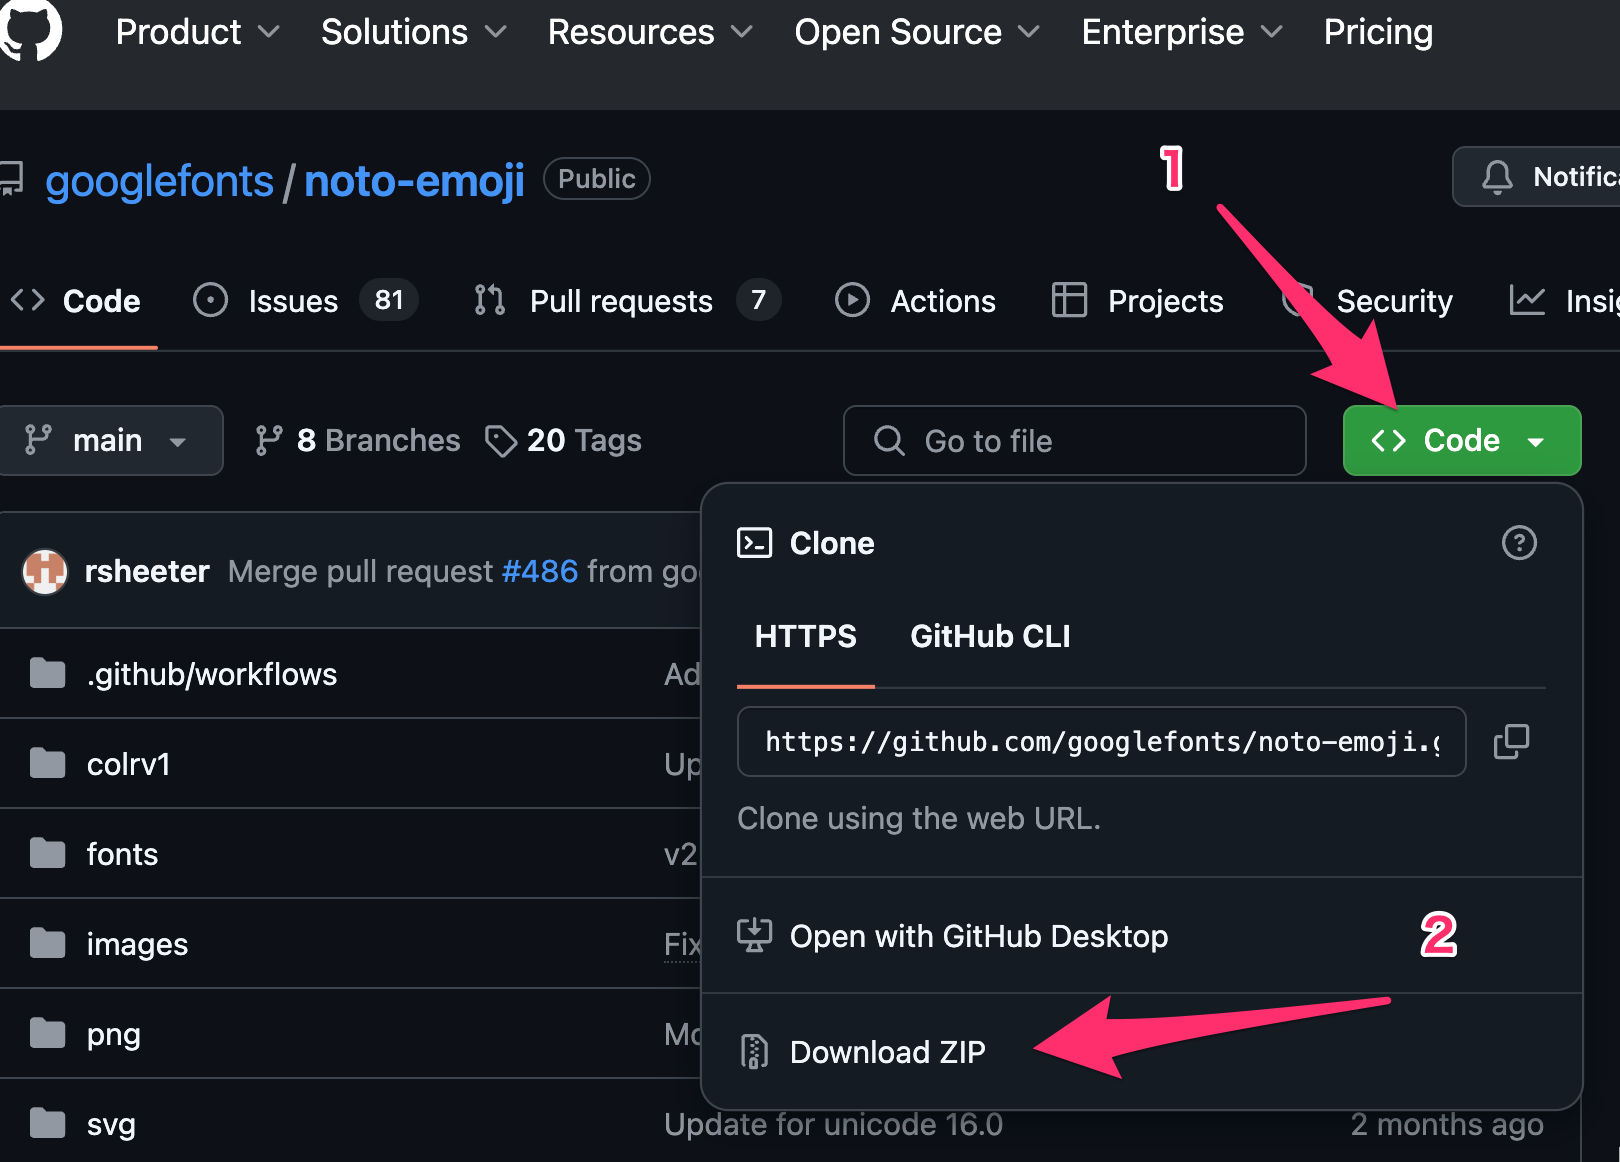Go to the Pricing page
The image size is (1620, 1162).
tap(1378, 32)
